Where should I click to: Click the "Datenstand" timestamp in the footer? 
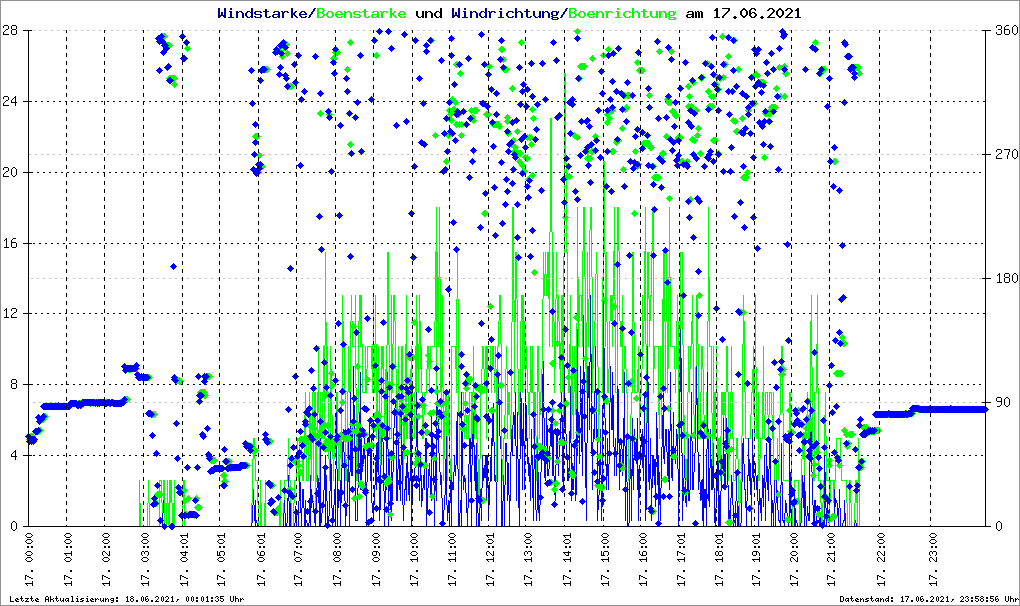coord(925,599)
